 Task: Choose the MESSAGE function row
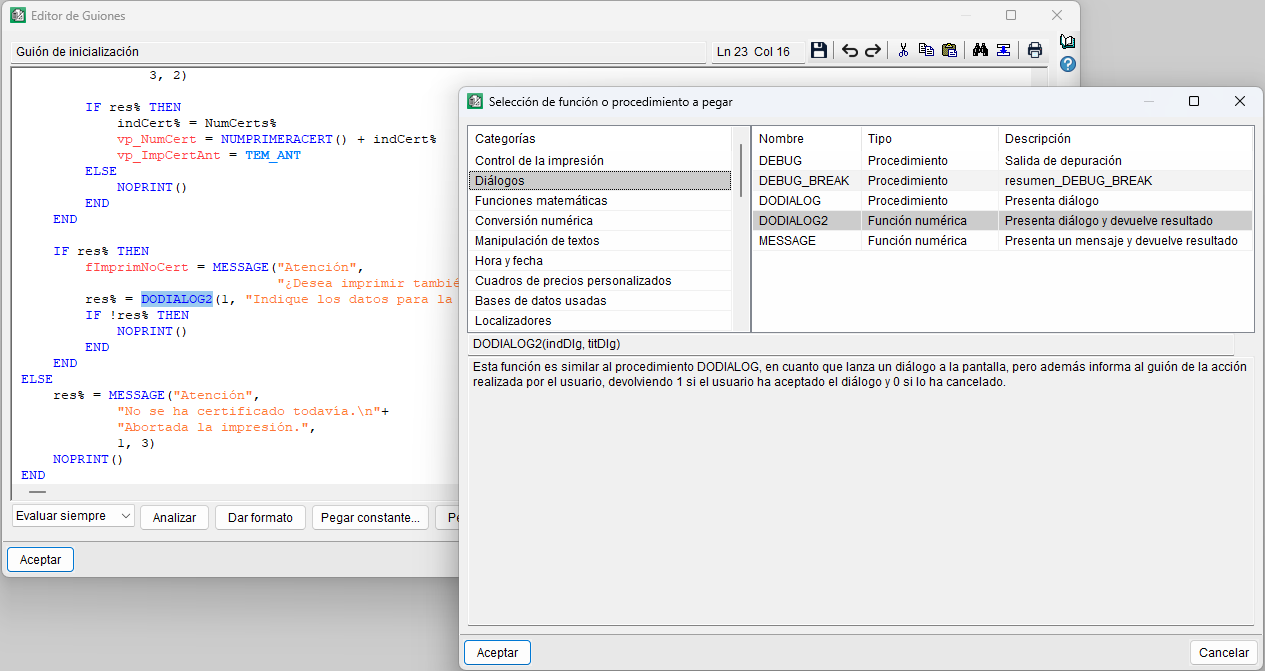pos(1002,240)
